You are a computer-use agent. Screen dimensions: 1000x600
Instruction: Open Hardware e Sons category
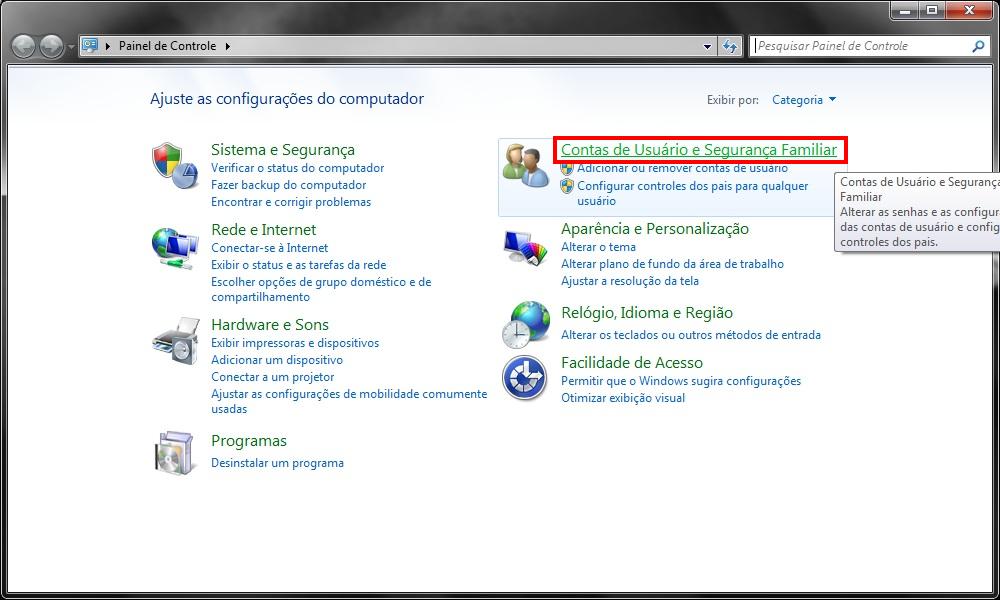[x=270, y=325]
